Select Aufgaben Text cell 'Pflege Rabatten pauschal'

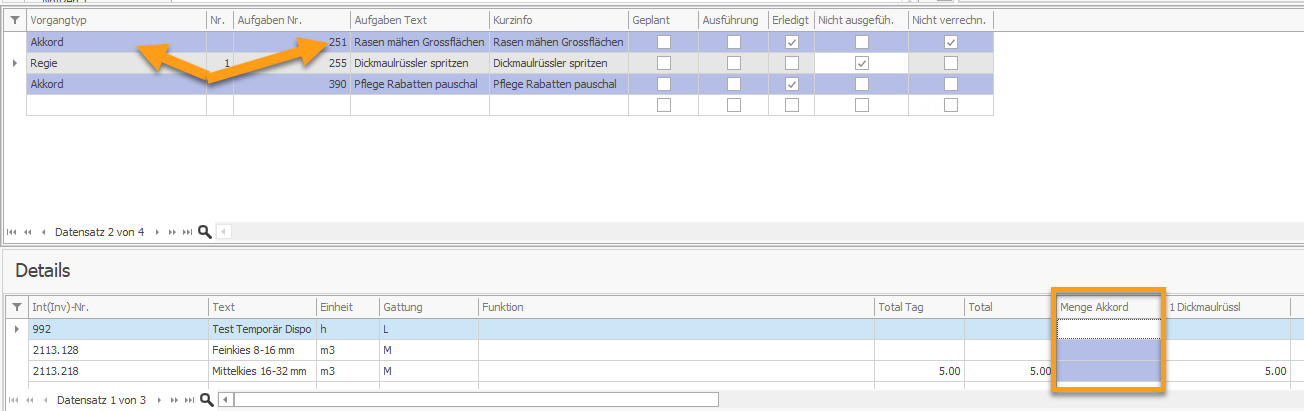click(419, 84)
